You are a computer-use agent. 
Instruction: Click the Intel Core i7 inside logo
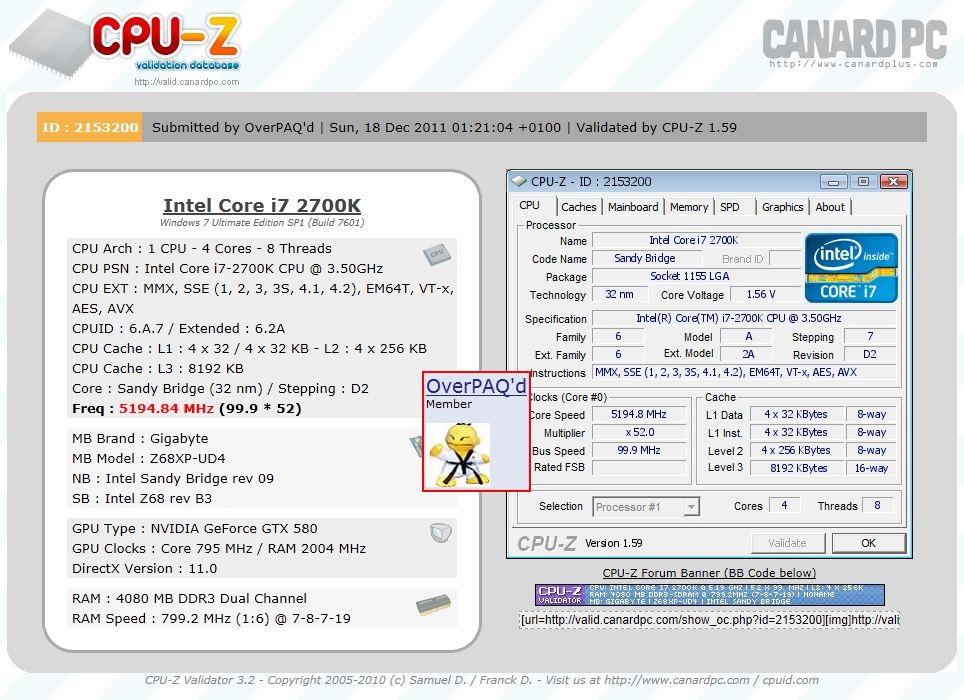coord(851,268)
